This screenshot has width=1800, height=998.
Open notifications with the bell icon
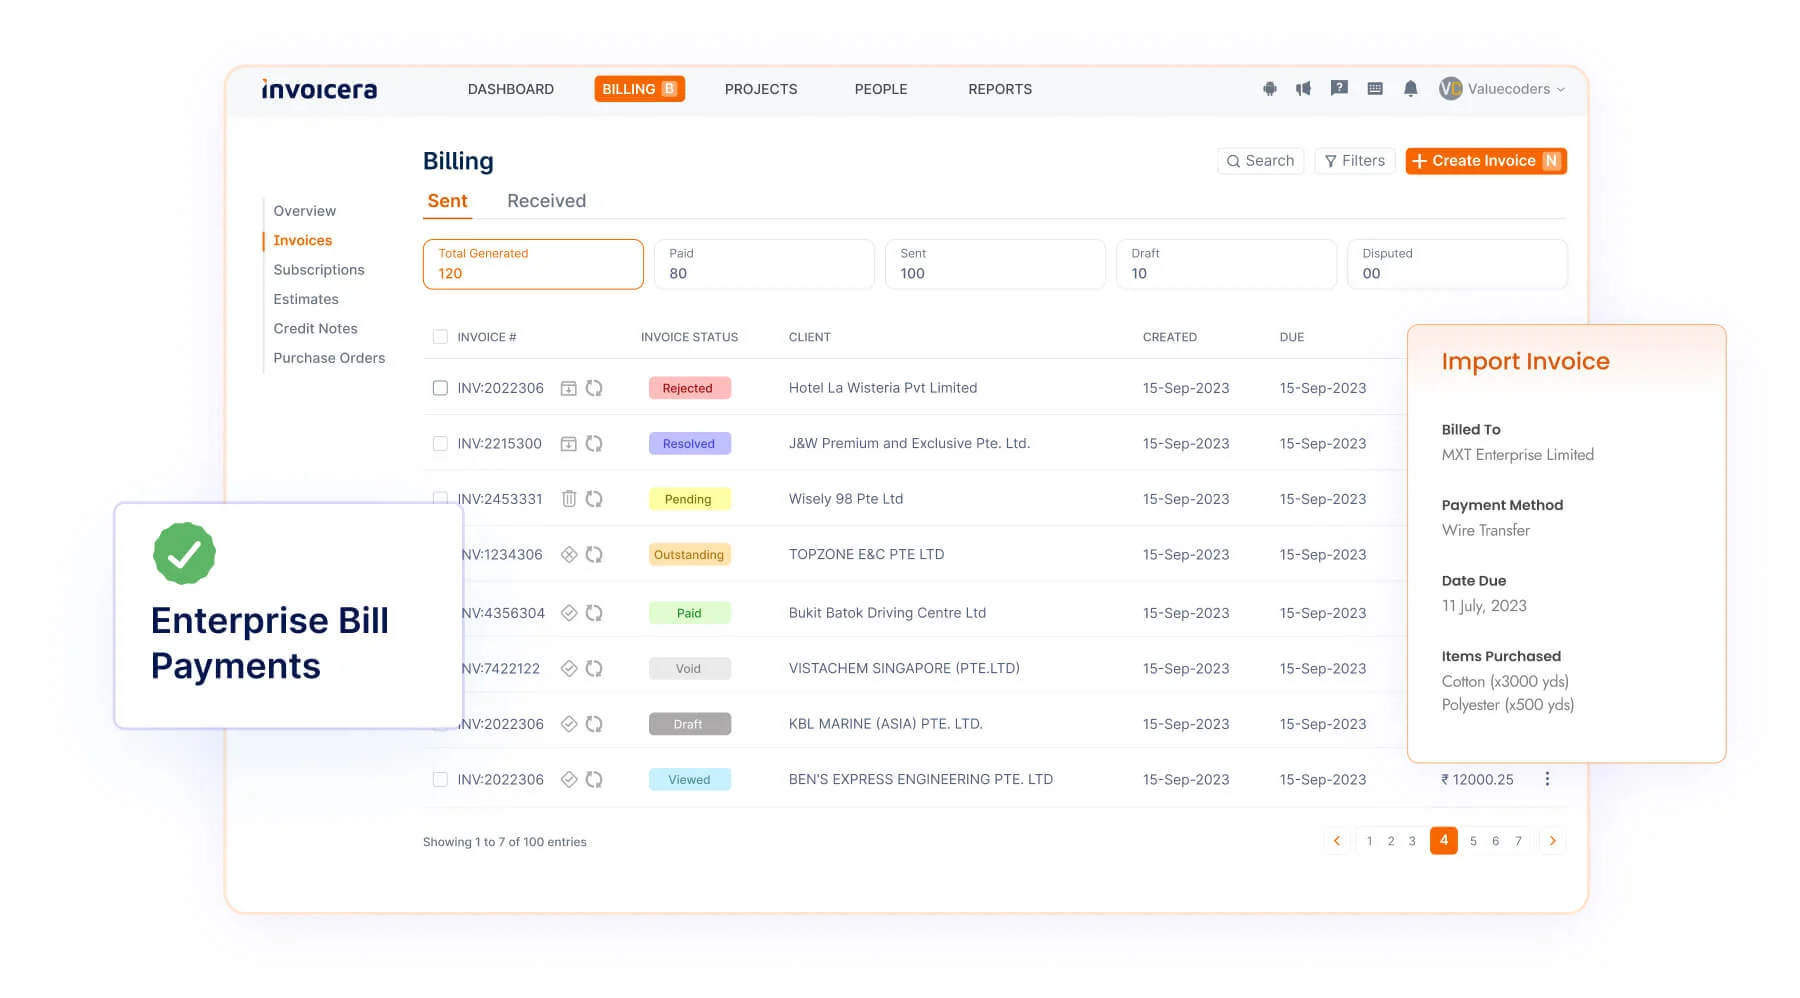[x=1410, y=89]
